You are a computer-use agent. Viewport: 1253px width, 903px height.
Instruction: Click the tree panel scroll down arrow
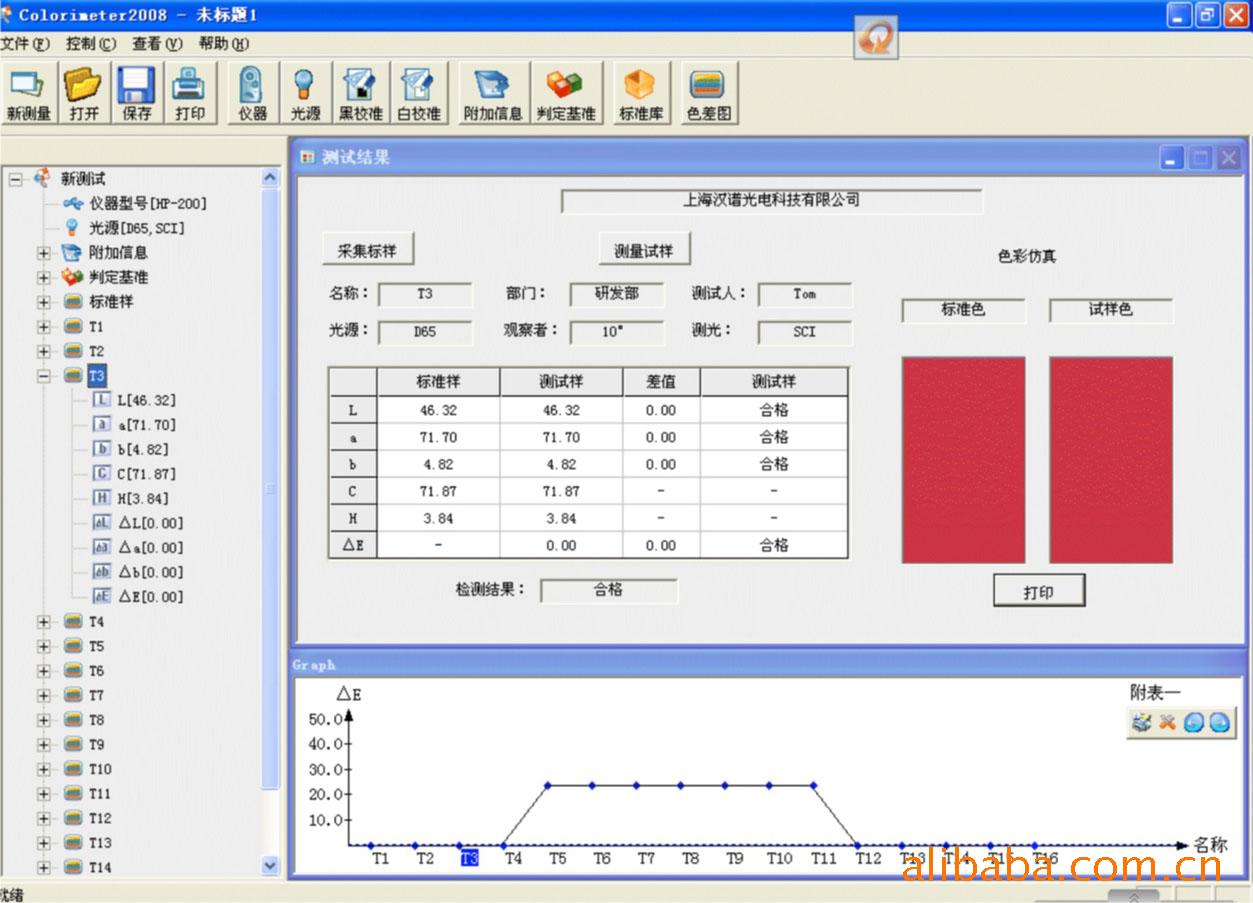point(270,865)
